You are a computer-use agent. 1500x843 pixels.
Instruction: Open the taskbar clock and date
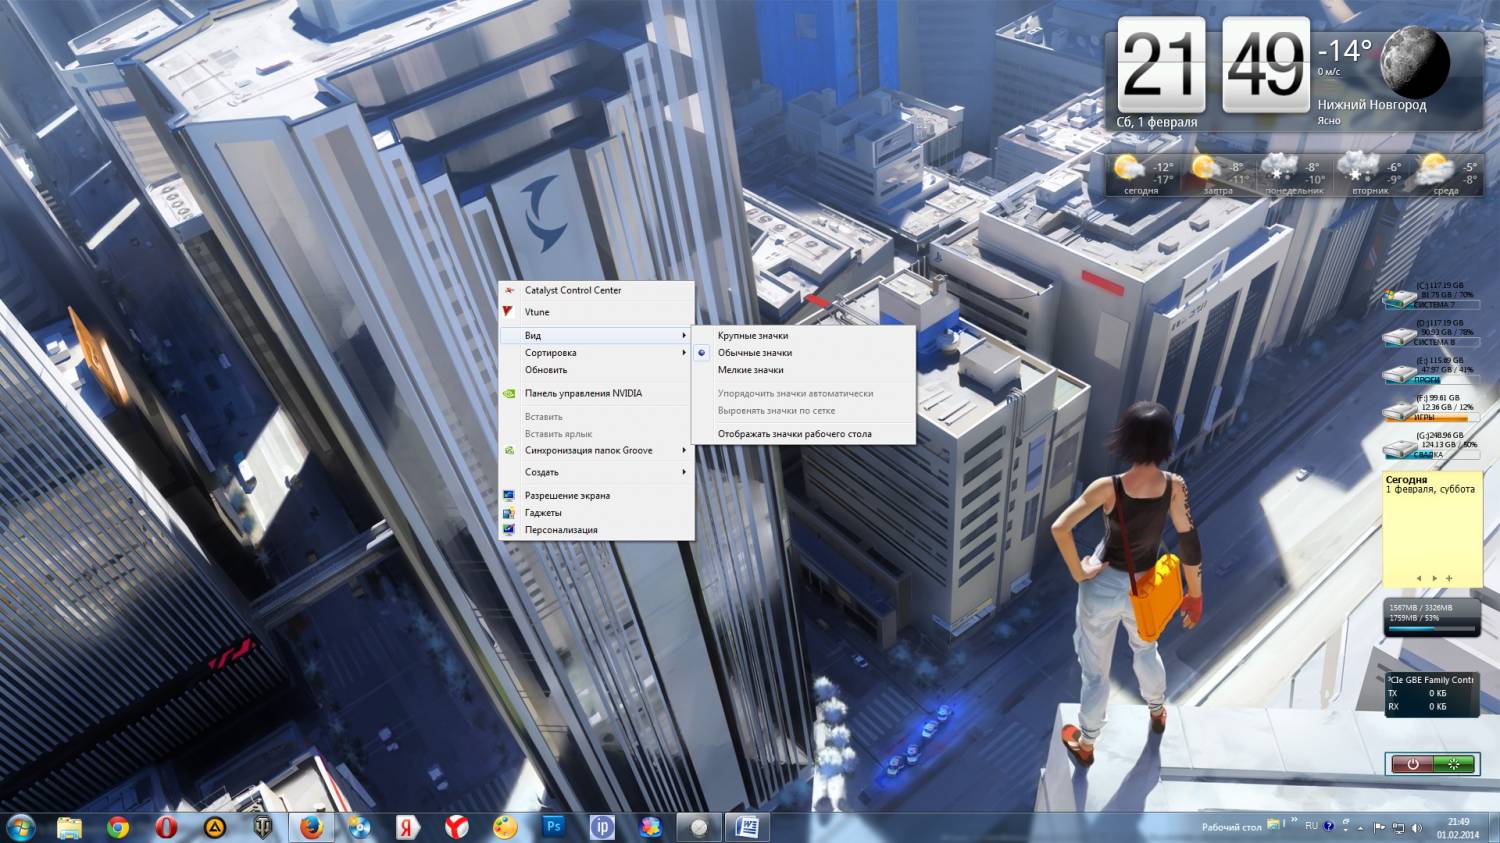1458,828
